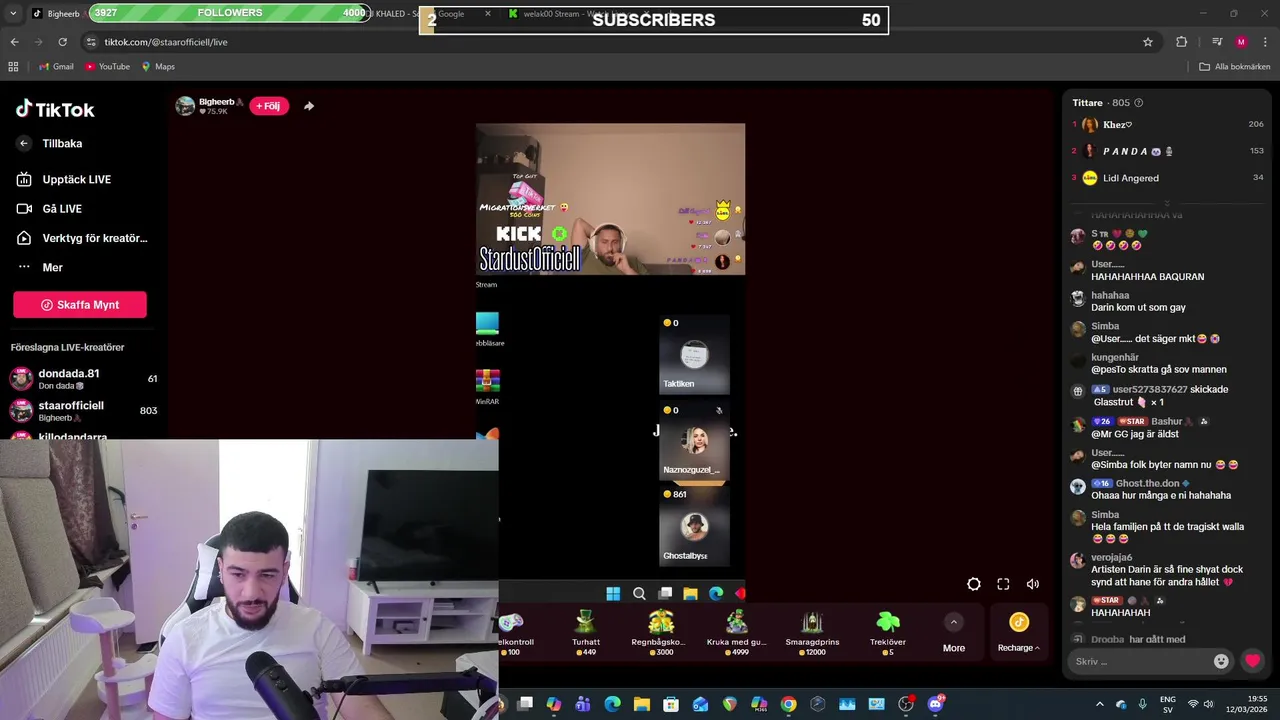This screenshot has width=1280, height=720.
Task: Open Discord in taskbar
Action: pyautogui.click(x=935, y=704)
